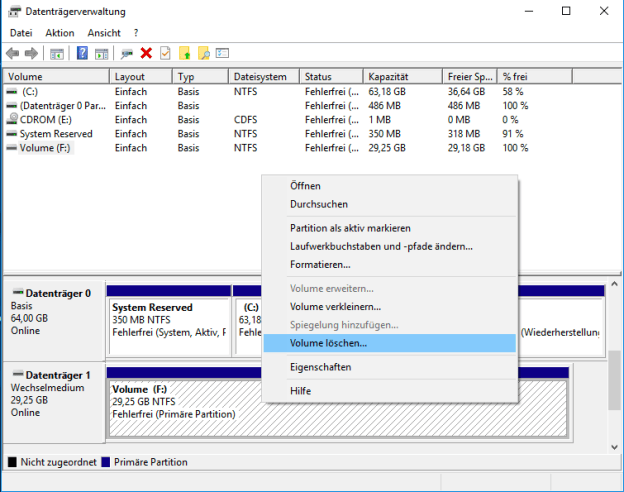Open the Datei menu

pyautogui.click(x=21, y=33)
